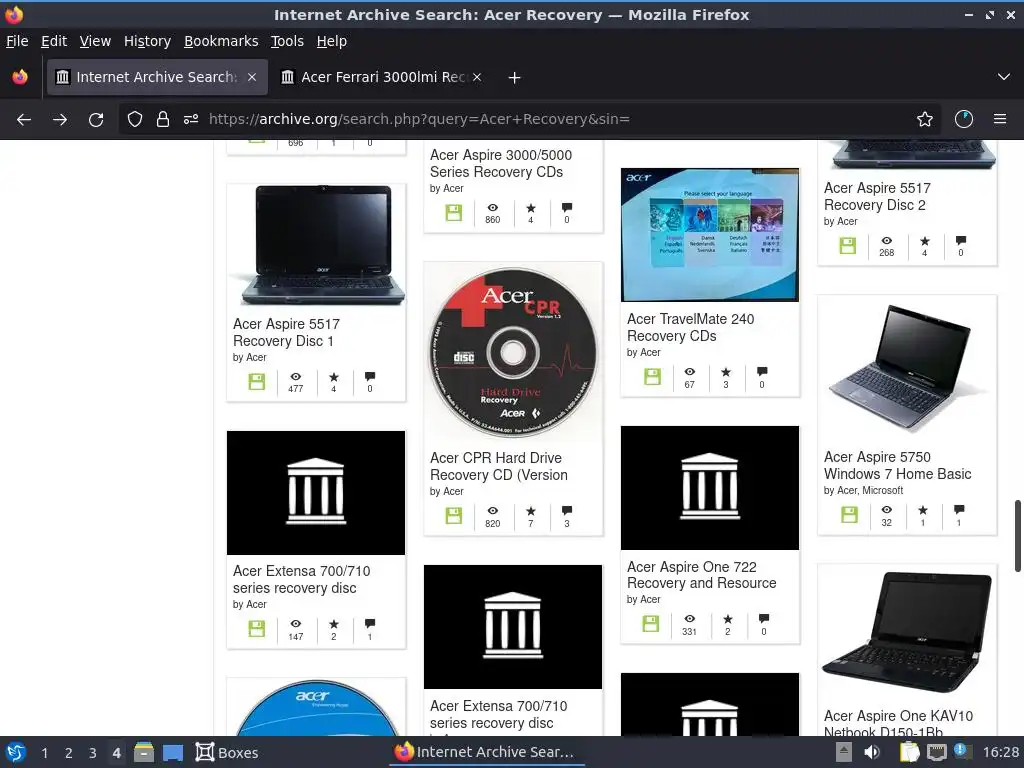The height and width of the screenshot is (768, 1024).
Task: Switch to workspace 4 on taskbar
Action: coord(116,753)
